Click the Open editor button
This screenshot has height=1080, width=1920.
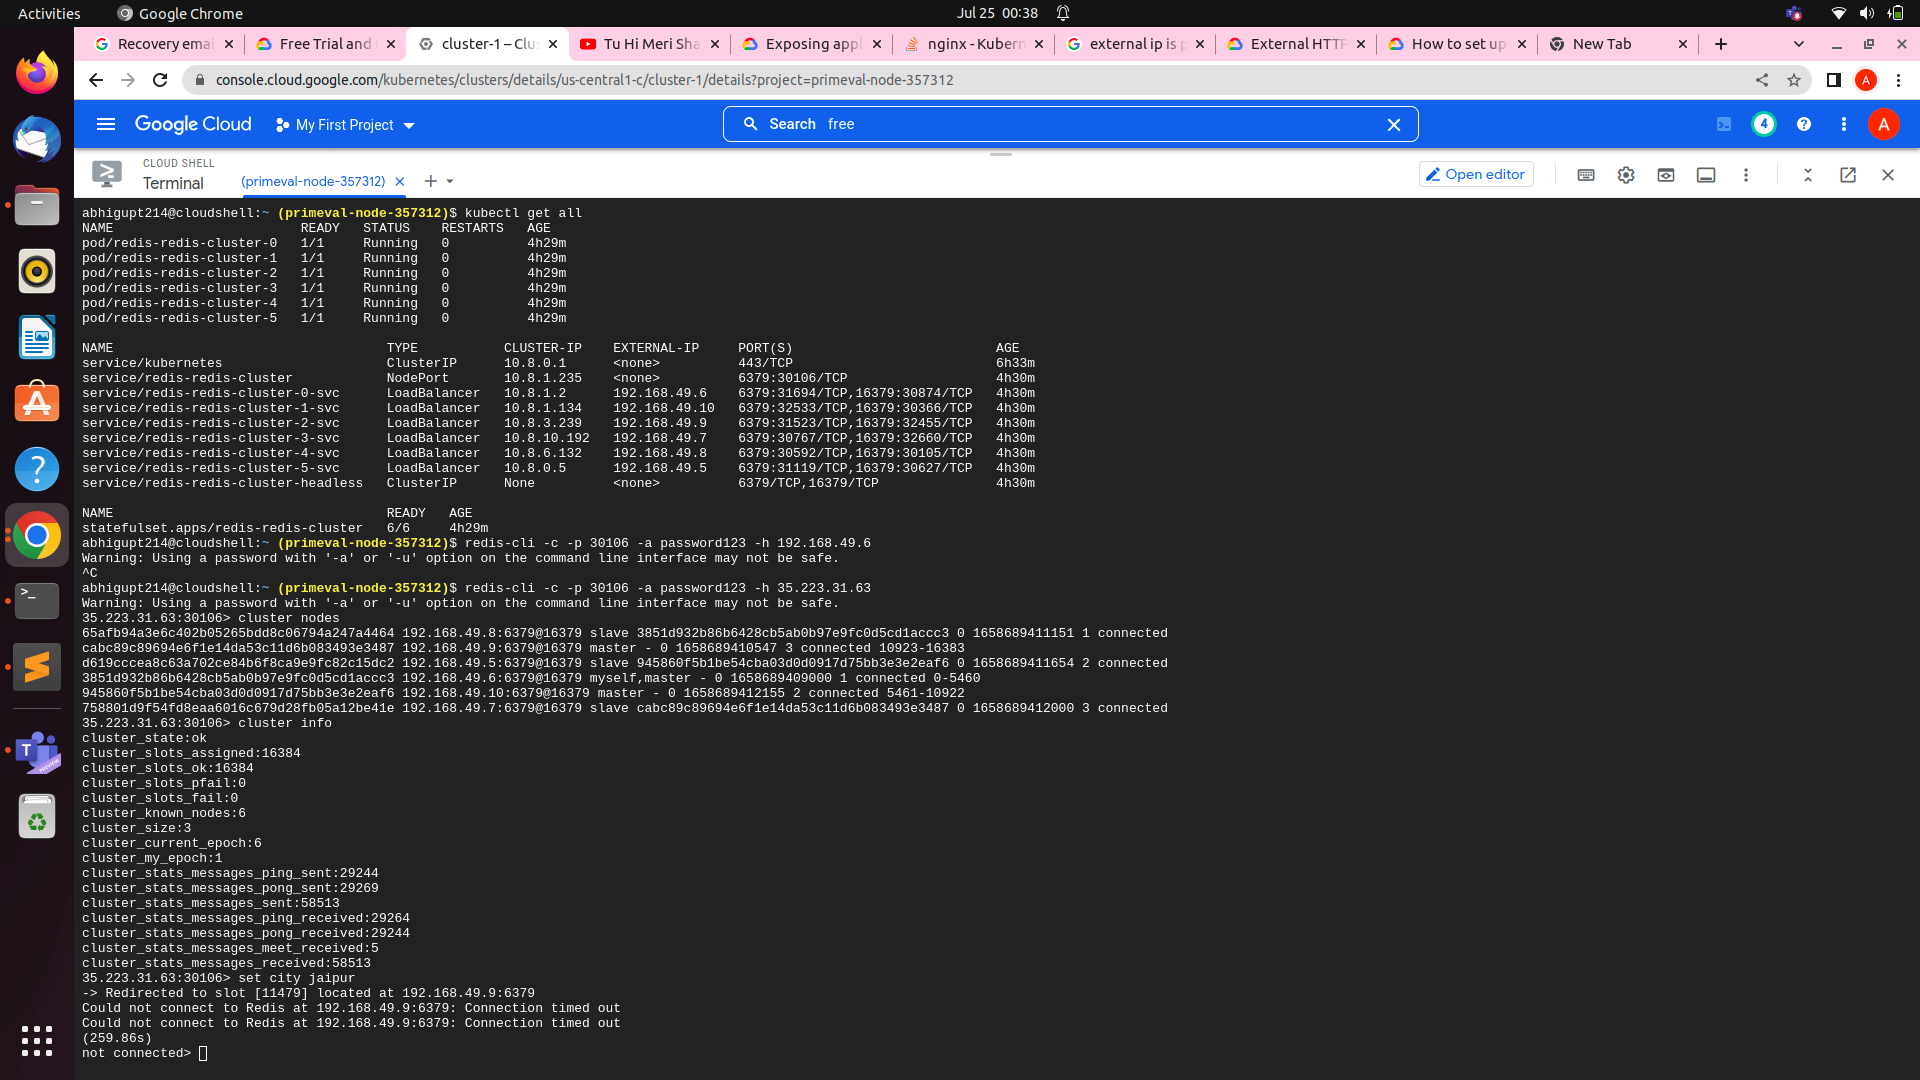tap(1476, 174)
